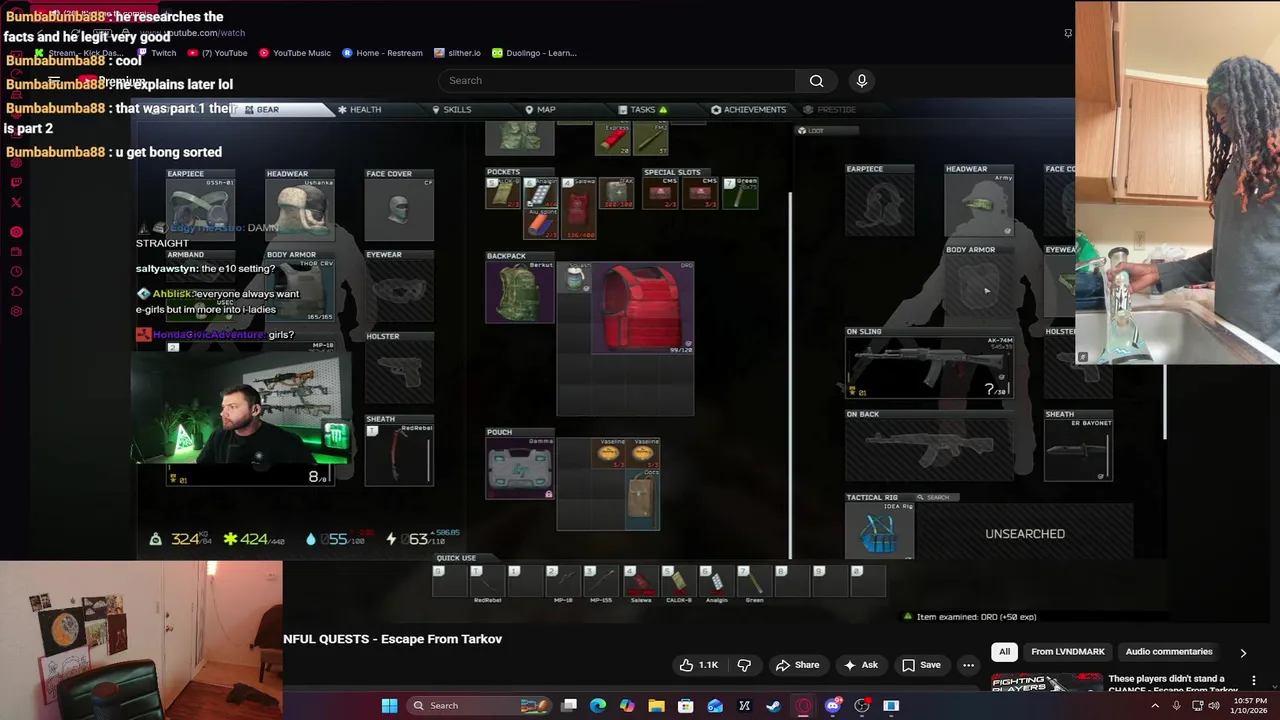Open the SKILLS tab

(x=452, y=109)
